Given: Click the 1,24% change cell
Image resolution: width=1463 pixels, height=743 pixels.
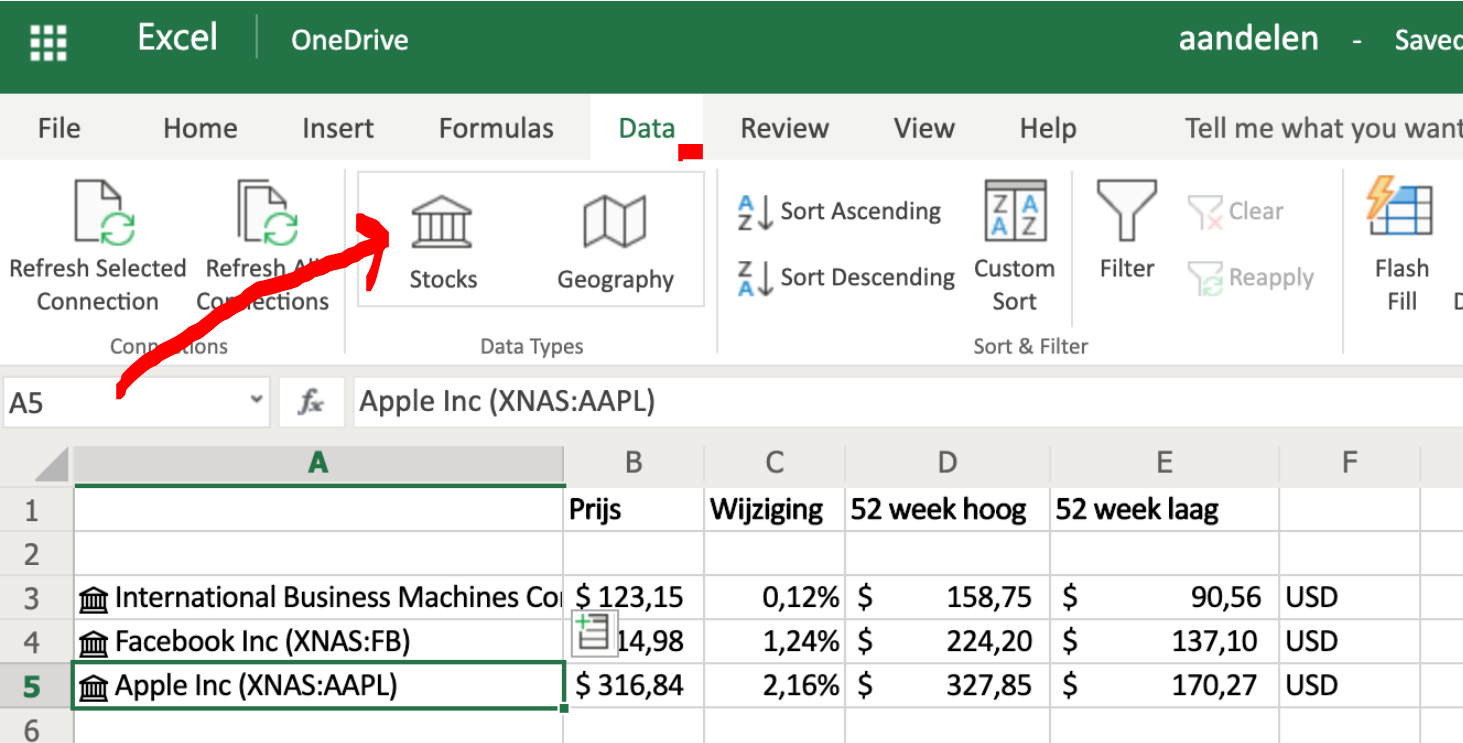Looking at the screenshot, I should [x=774, y=642].
